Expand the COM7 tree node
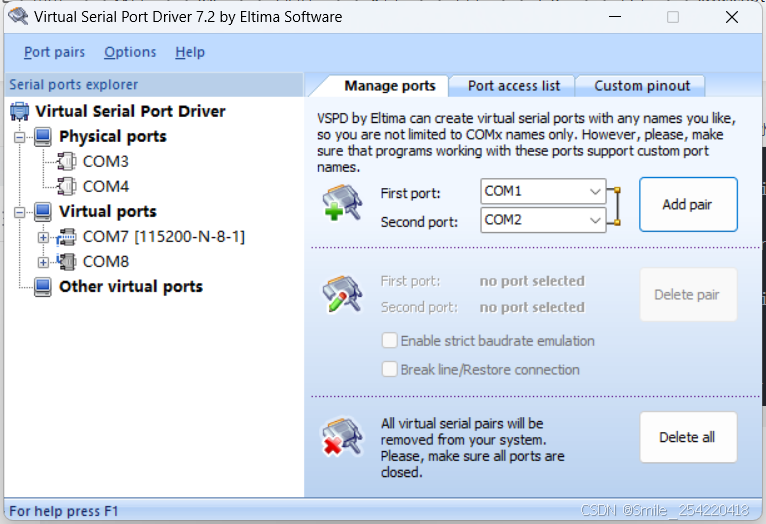The image size is (766, 524). coord(43,237)
